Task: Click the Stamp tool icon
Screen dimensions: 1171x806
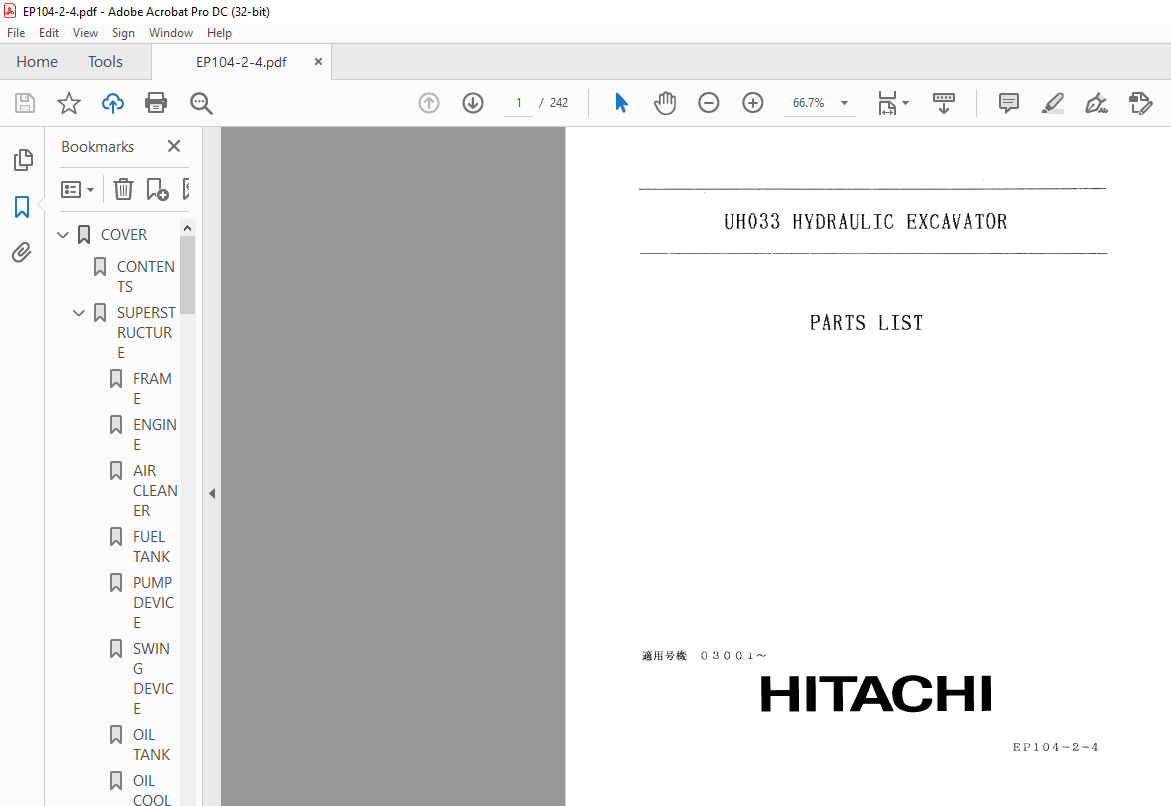Action: tap(1140, 103)
